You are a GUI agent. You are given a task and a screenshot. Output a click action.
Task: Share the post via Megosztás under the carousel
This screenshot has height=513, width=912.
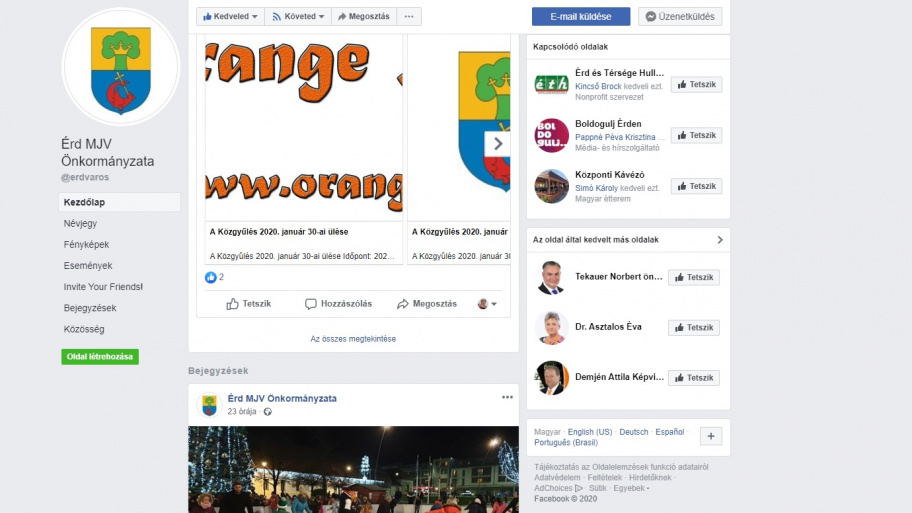tap(427, 304)
